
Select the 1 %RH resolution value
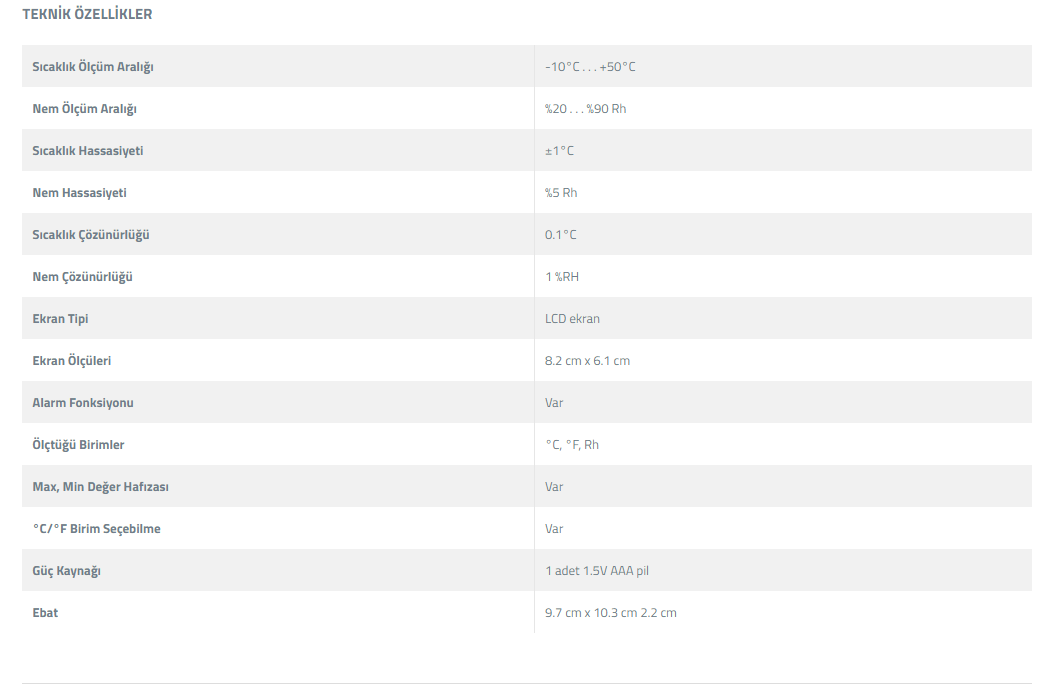tap(562, 277)
